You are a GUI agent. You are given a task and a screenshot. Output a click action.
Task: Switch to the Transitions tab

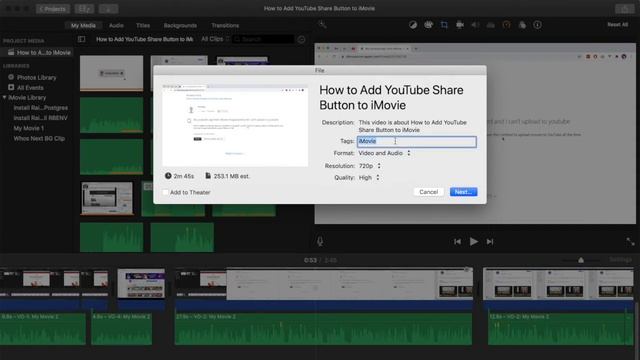[225, 25]
